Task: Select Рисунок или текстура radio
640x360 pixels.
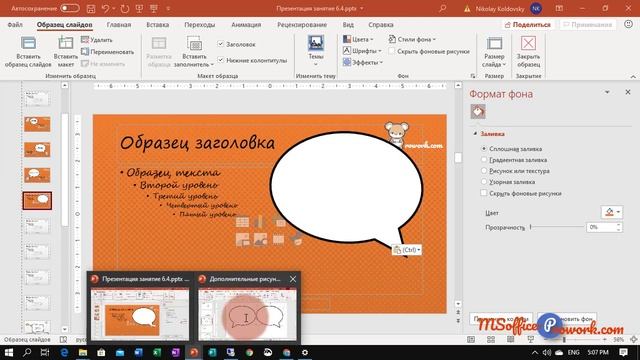Action: [484, 171]
